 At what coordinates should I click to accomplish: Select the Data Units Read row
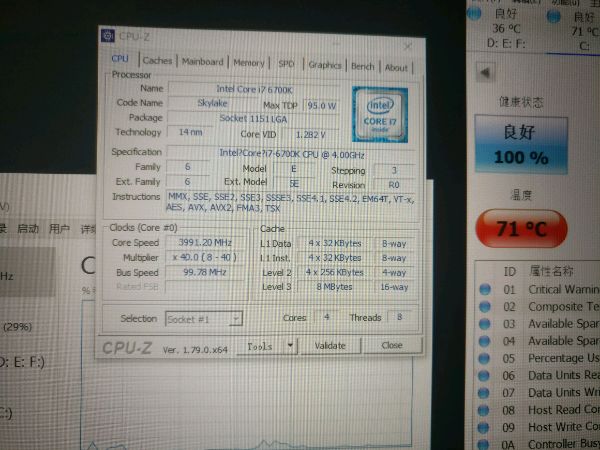tap(538, 375)
